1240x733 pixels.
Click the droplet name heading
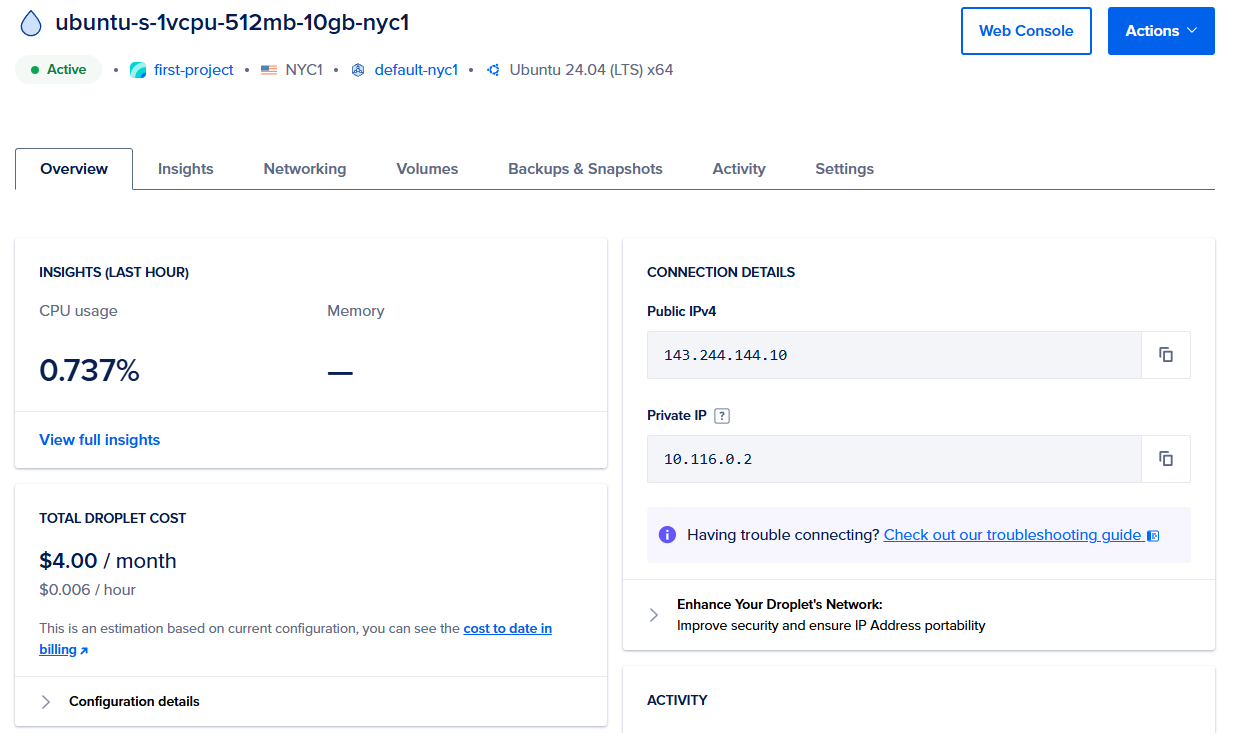click(232, 23)
